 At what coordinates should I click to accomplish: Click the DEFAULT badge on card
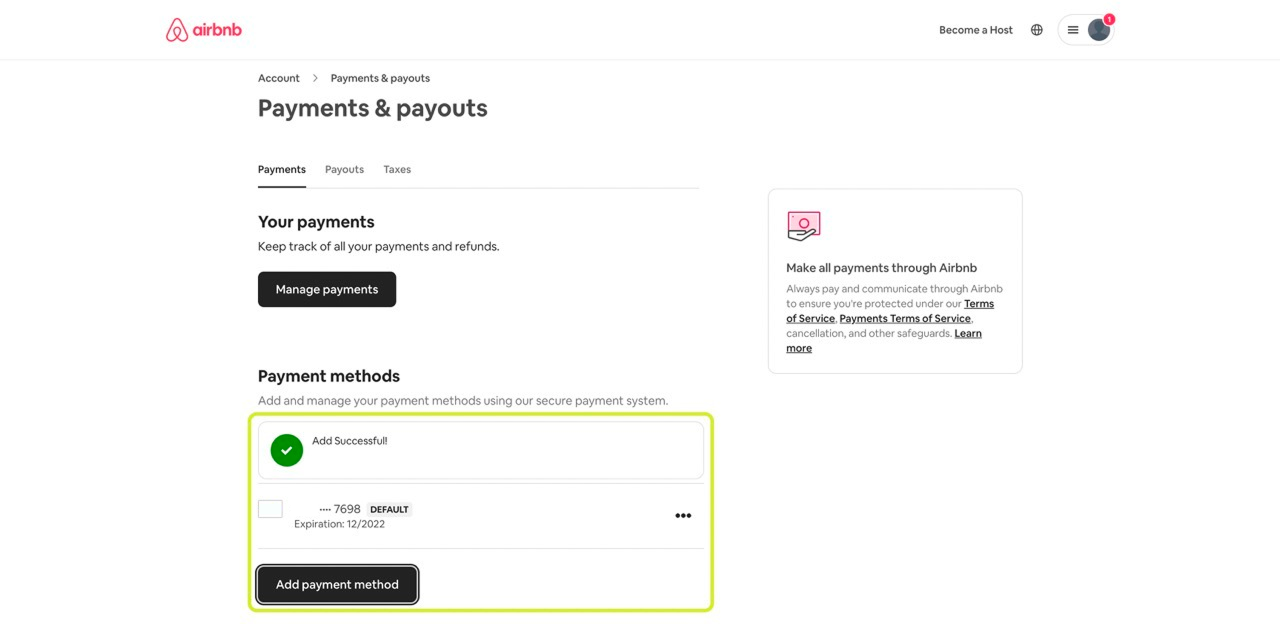389,510
